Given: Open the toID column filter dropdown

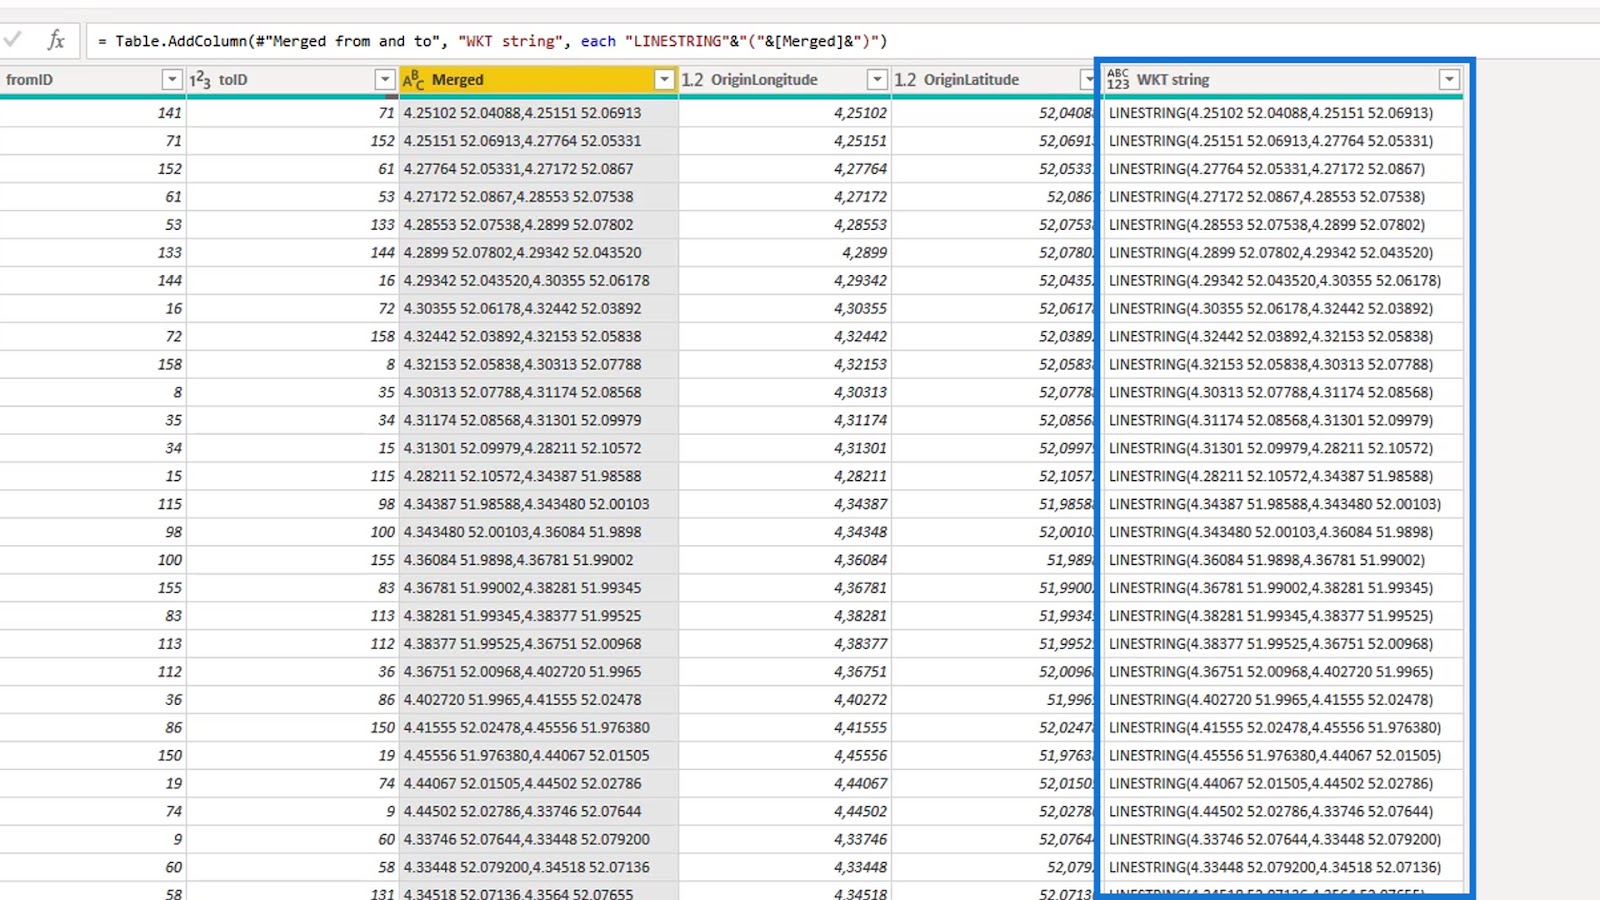Looking at the screenshot, I should 385,79.
